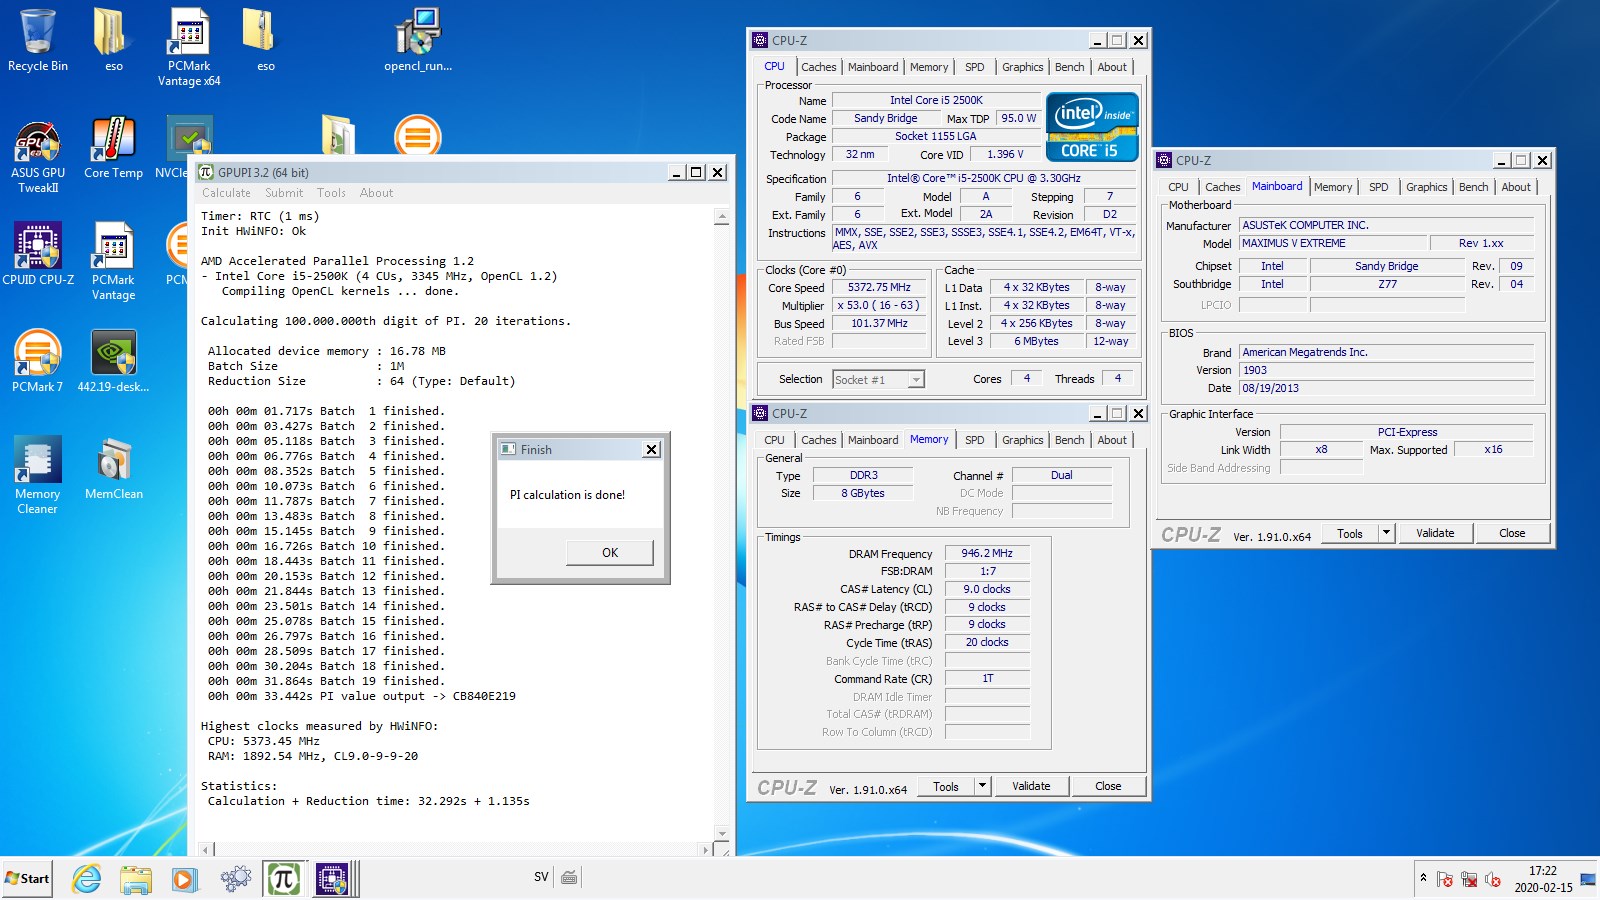
Task: Click the Multiplier value x 53.0
Action: pyautogui.click(x=879, y=305)
